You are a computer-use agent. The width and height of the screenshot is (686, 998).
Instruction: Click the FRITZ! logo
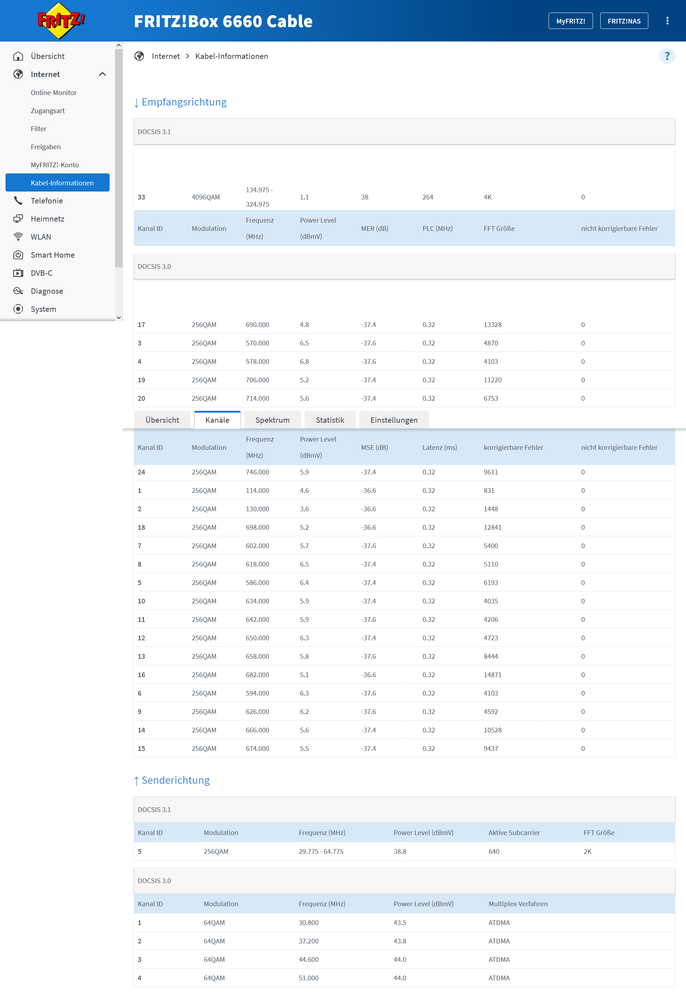pos(61,20)
